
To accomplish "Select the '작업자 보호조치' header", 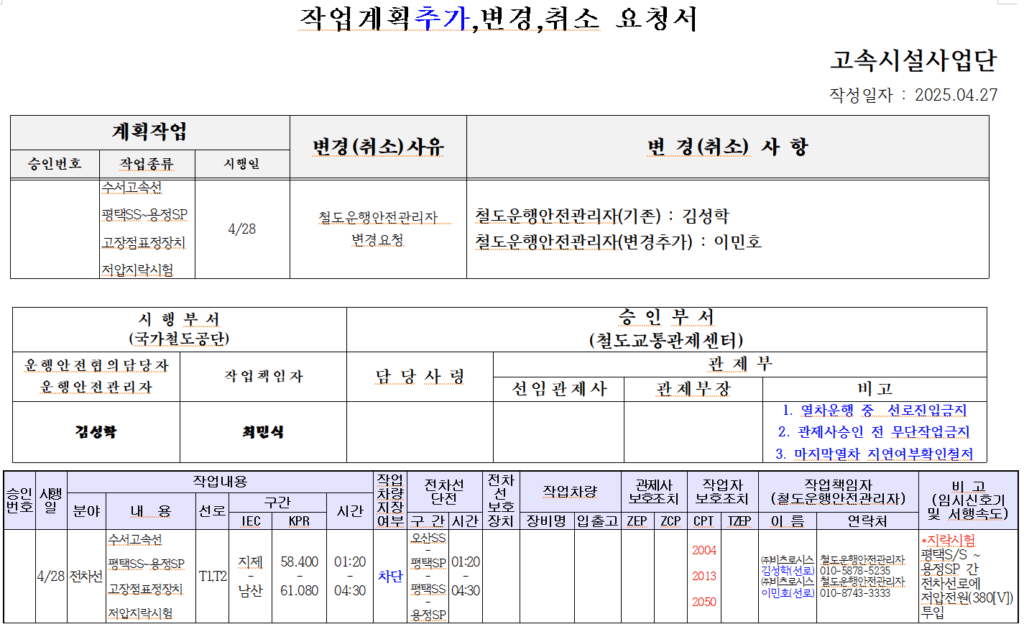I will click(722, 491).
